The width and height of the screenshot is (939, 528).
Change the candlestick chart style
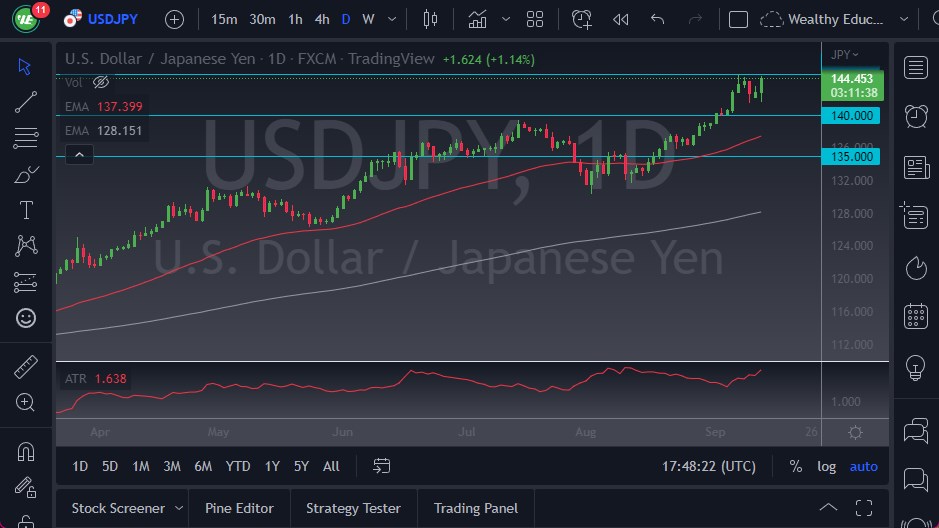[430, 20]
